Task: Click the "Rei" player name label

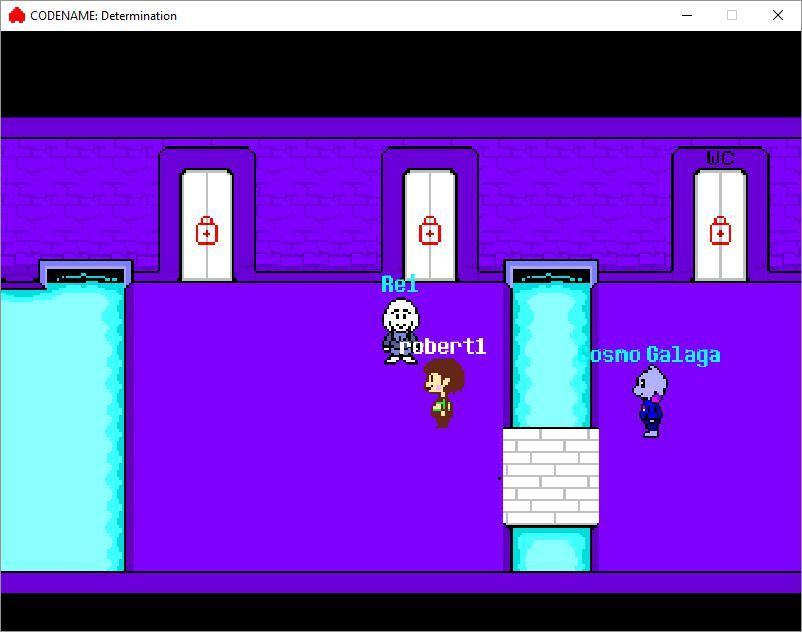Action: point(400,284)
